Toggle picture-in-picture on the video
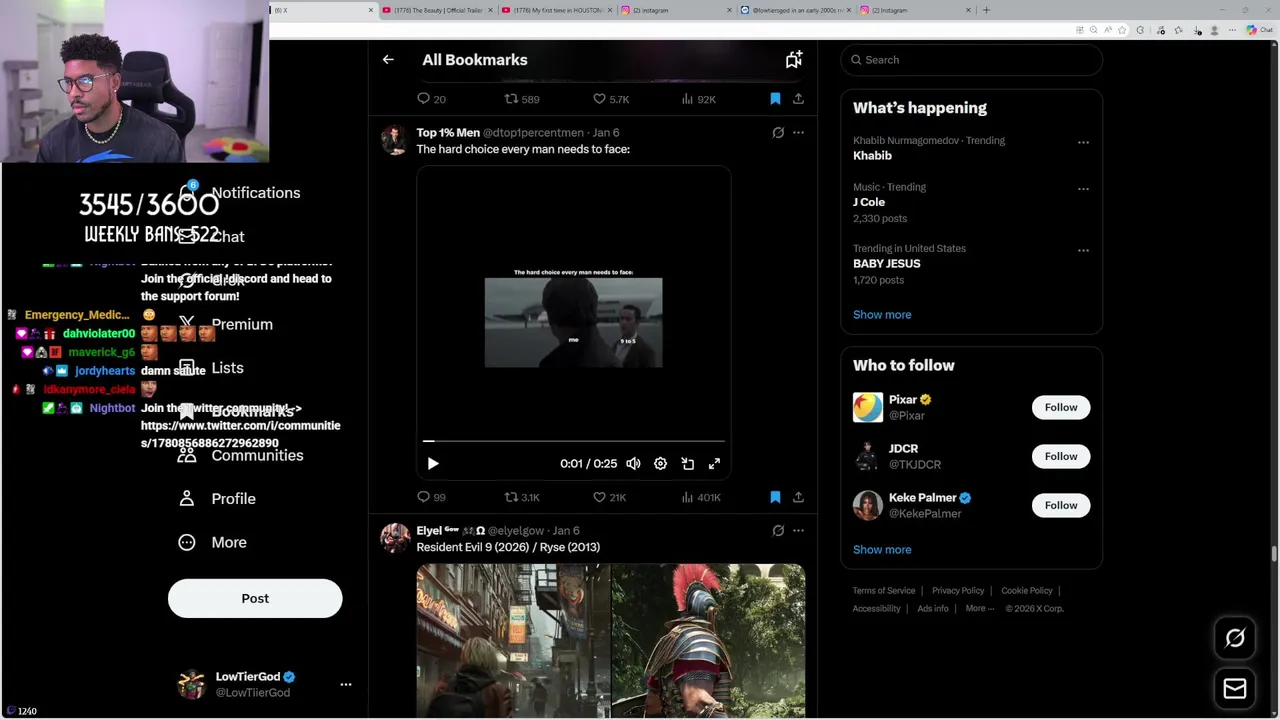Screen dimensions: 1280x720 [x=687, y=464]
